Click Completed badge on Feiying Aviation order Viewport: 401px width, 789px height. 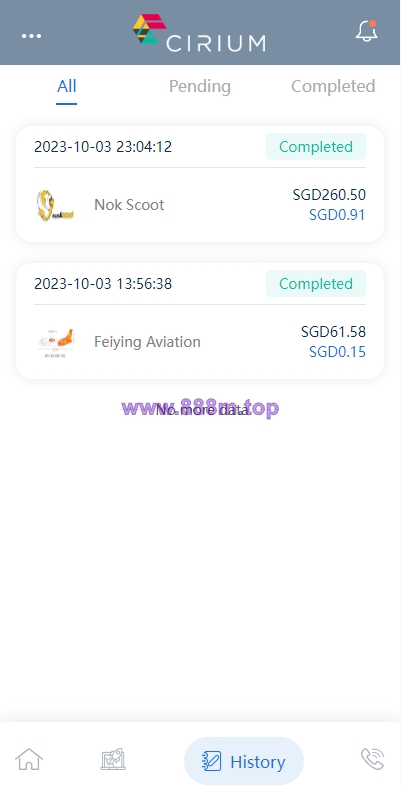(x=316, y=284)
